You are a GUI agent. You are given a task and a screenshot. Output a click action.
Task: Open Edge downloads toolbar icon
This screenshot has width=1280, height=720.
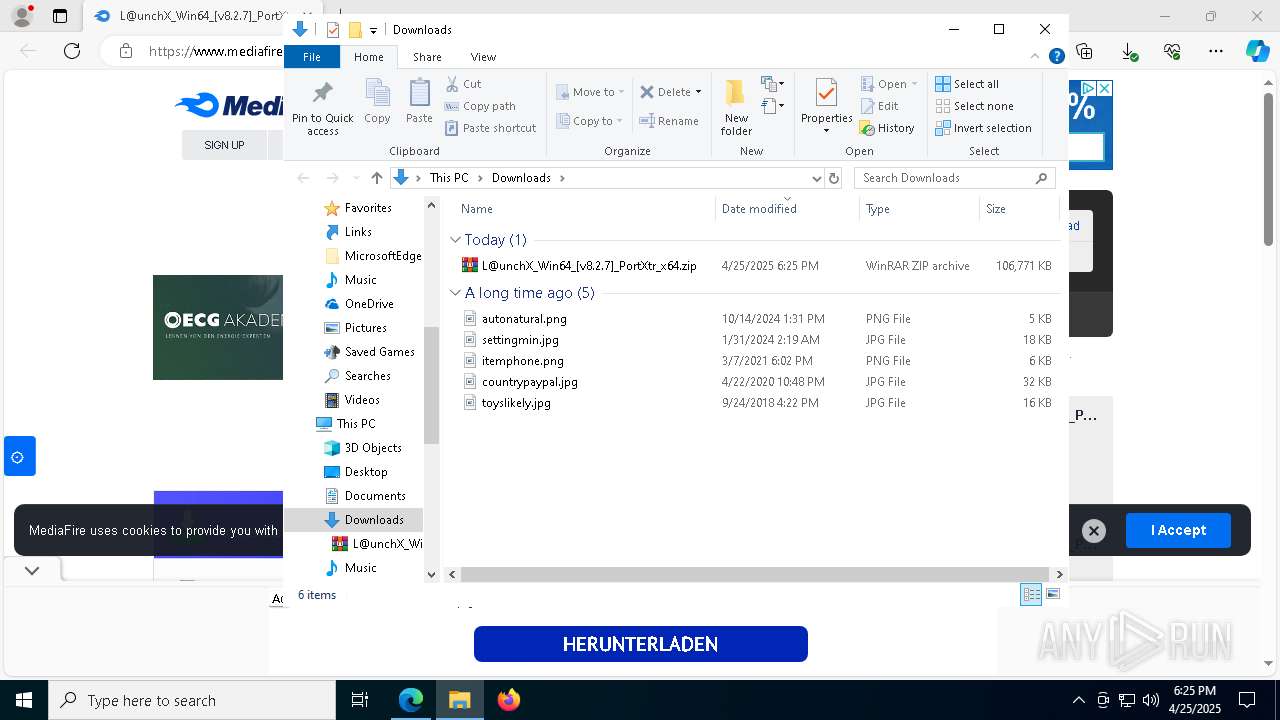[x=1129, y=51]
